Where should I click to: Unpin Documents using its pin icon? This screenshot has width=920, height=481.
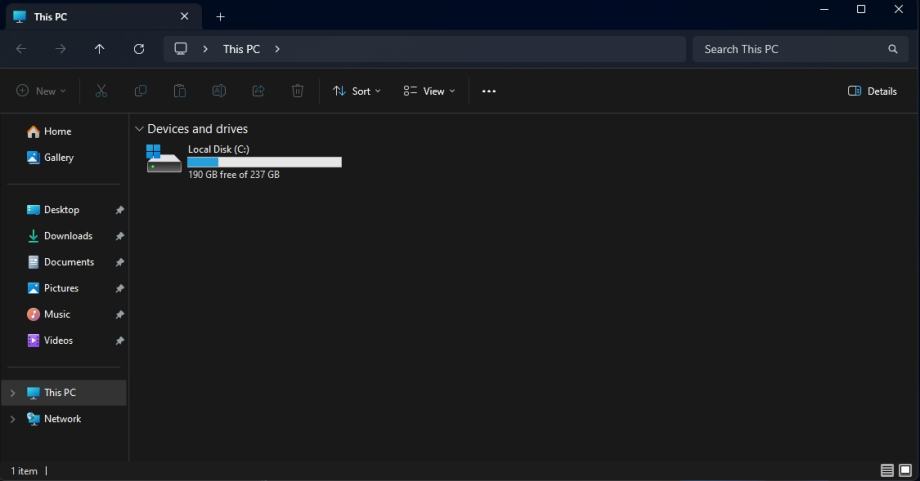coord(120,262)
